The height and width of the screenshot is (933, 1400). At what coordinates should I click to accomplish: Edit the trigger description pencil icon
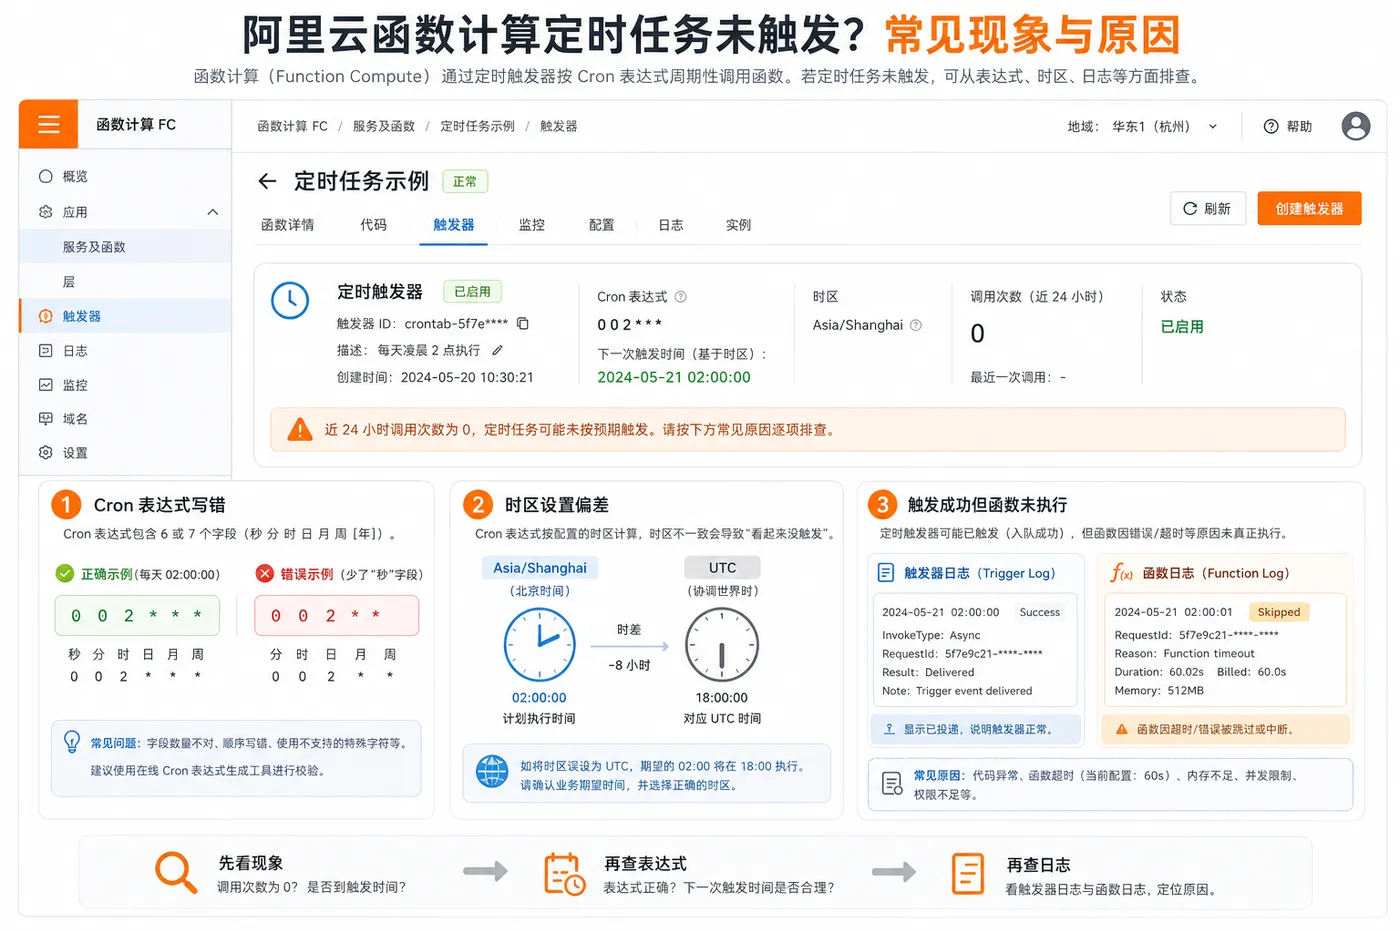point(498,350)
